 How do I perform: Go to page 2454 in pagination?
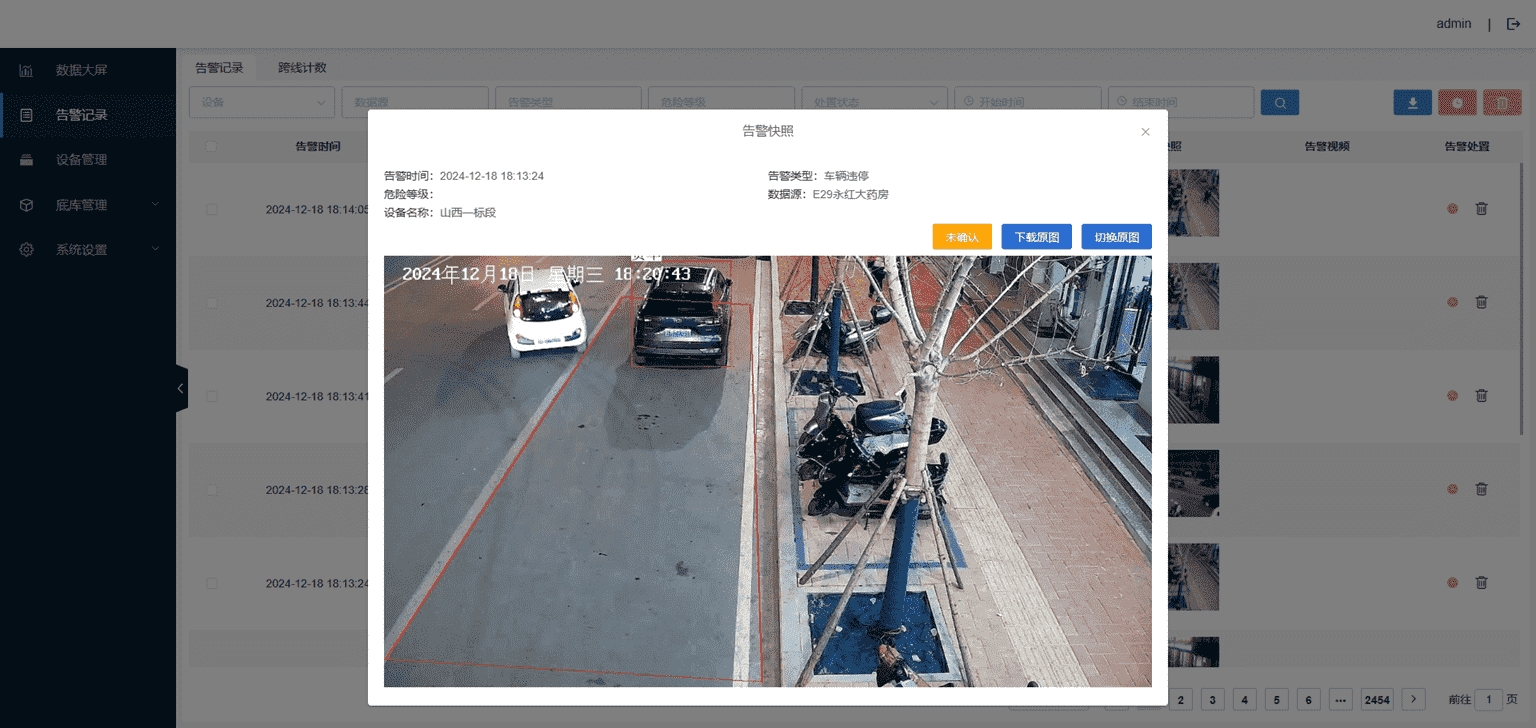tap(1377, 700)
